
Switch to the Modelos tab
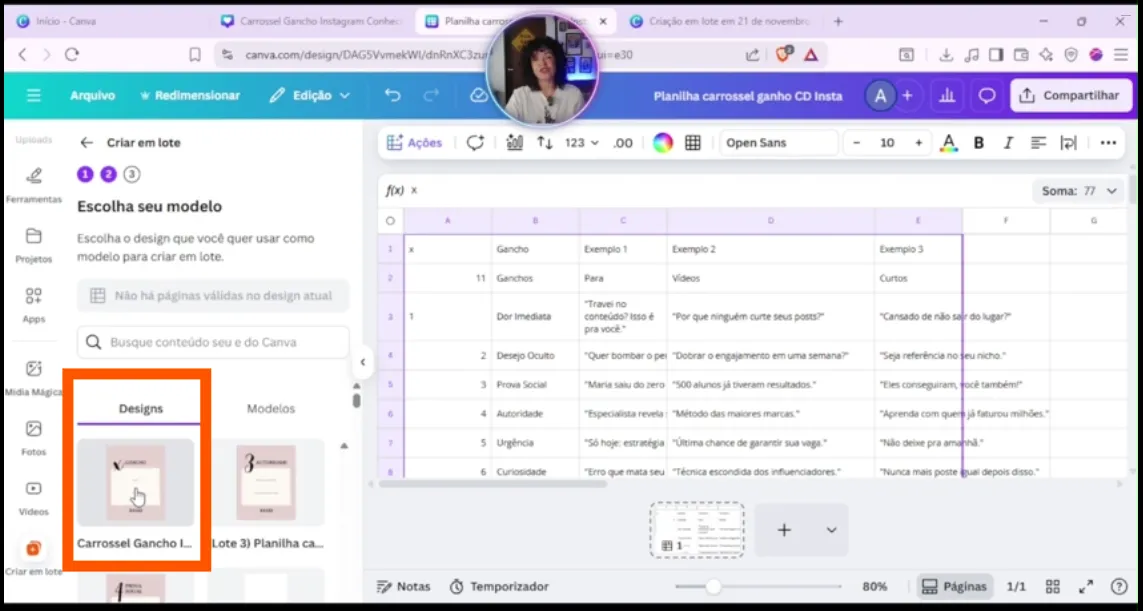[271, 408]
